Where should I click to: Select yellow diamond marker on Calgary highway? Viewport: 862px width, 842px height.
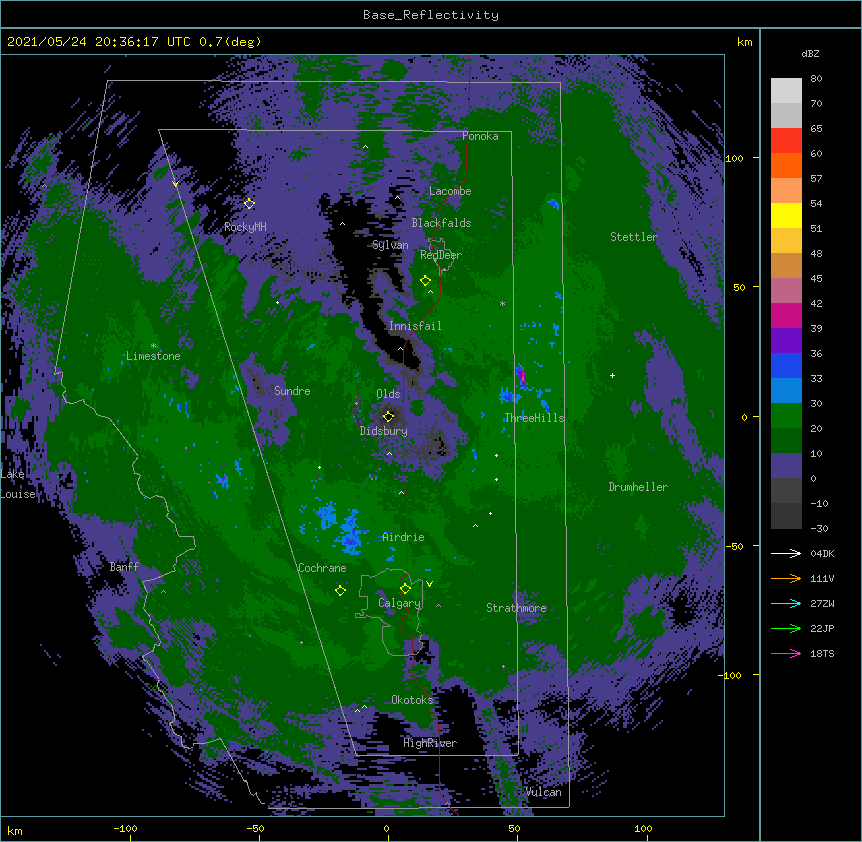coord(405,589)
